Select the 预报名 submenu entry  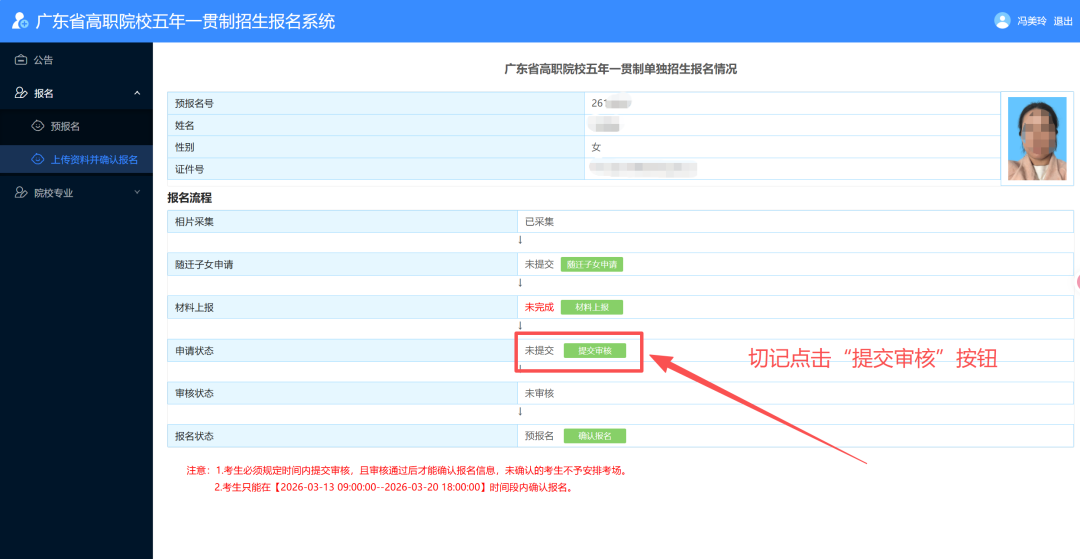click(65, 126)
